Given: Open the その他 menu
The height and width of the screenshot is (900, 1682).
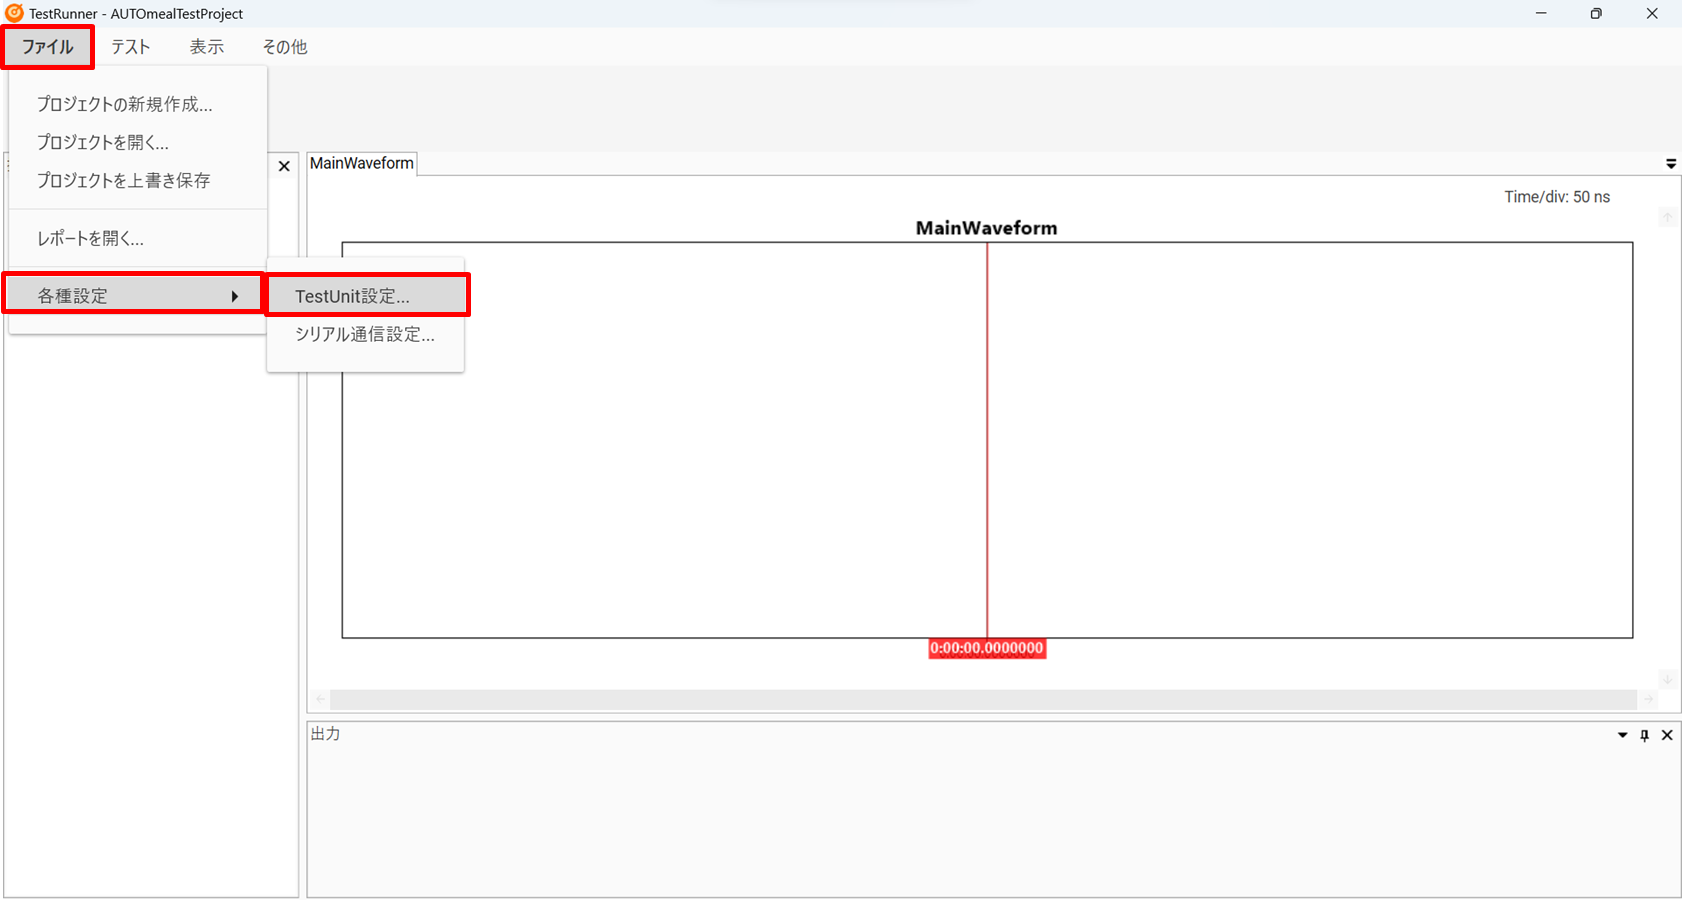Looking at the screenshot, I should point(284,47).
